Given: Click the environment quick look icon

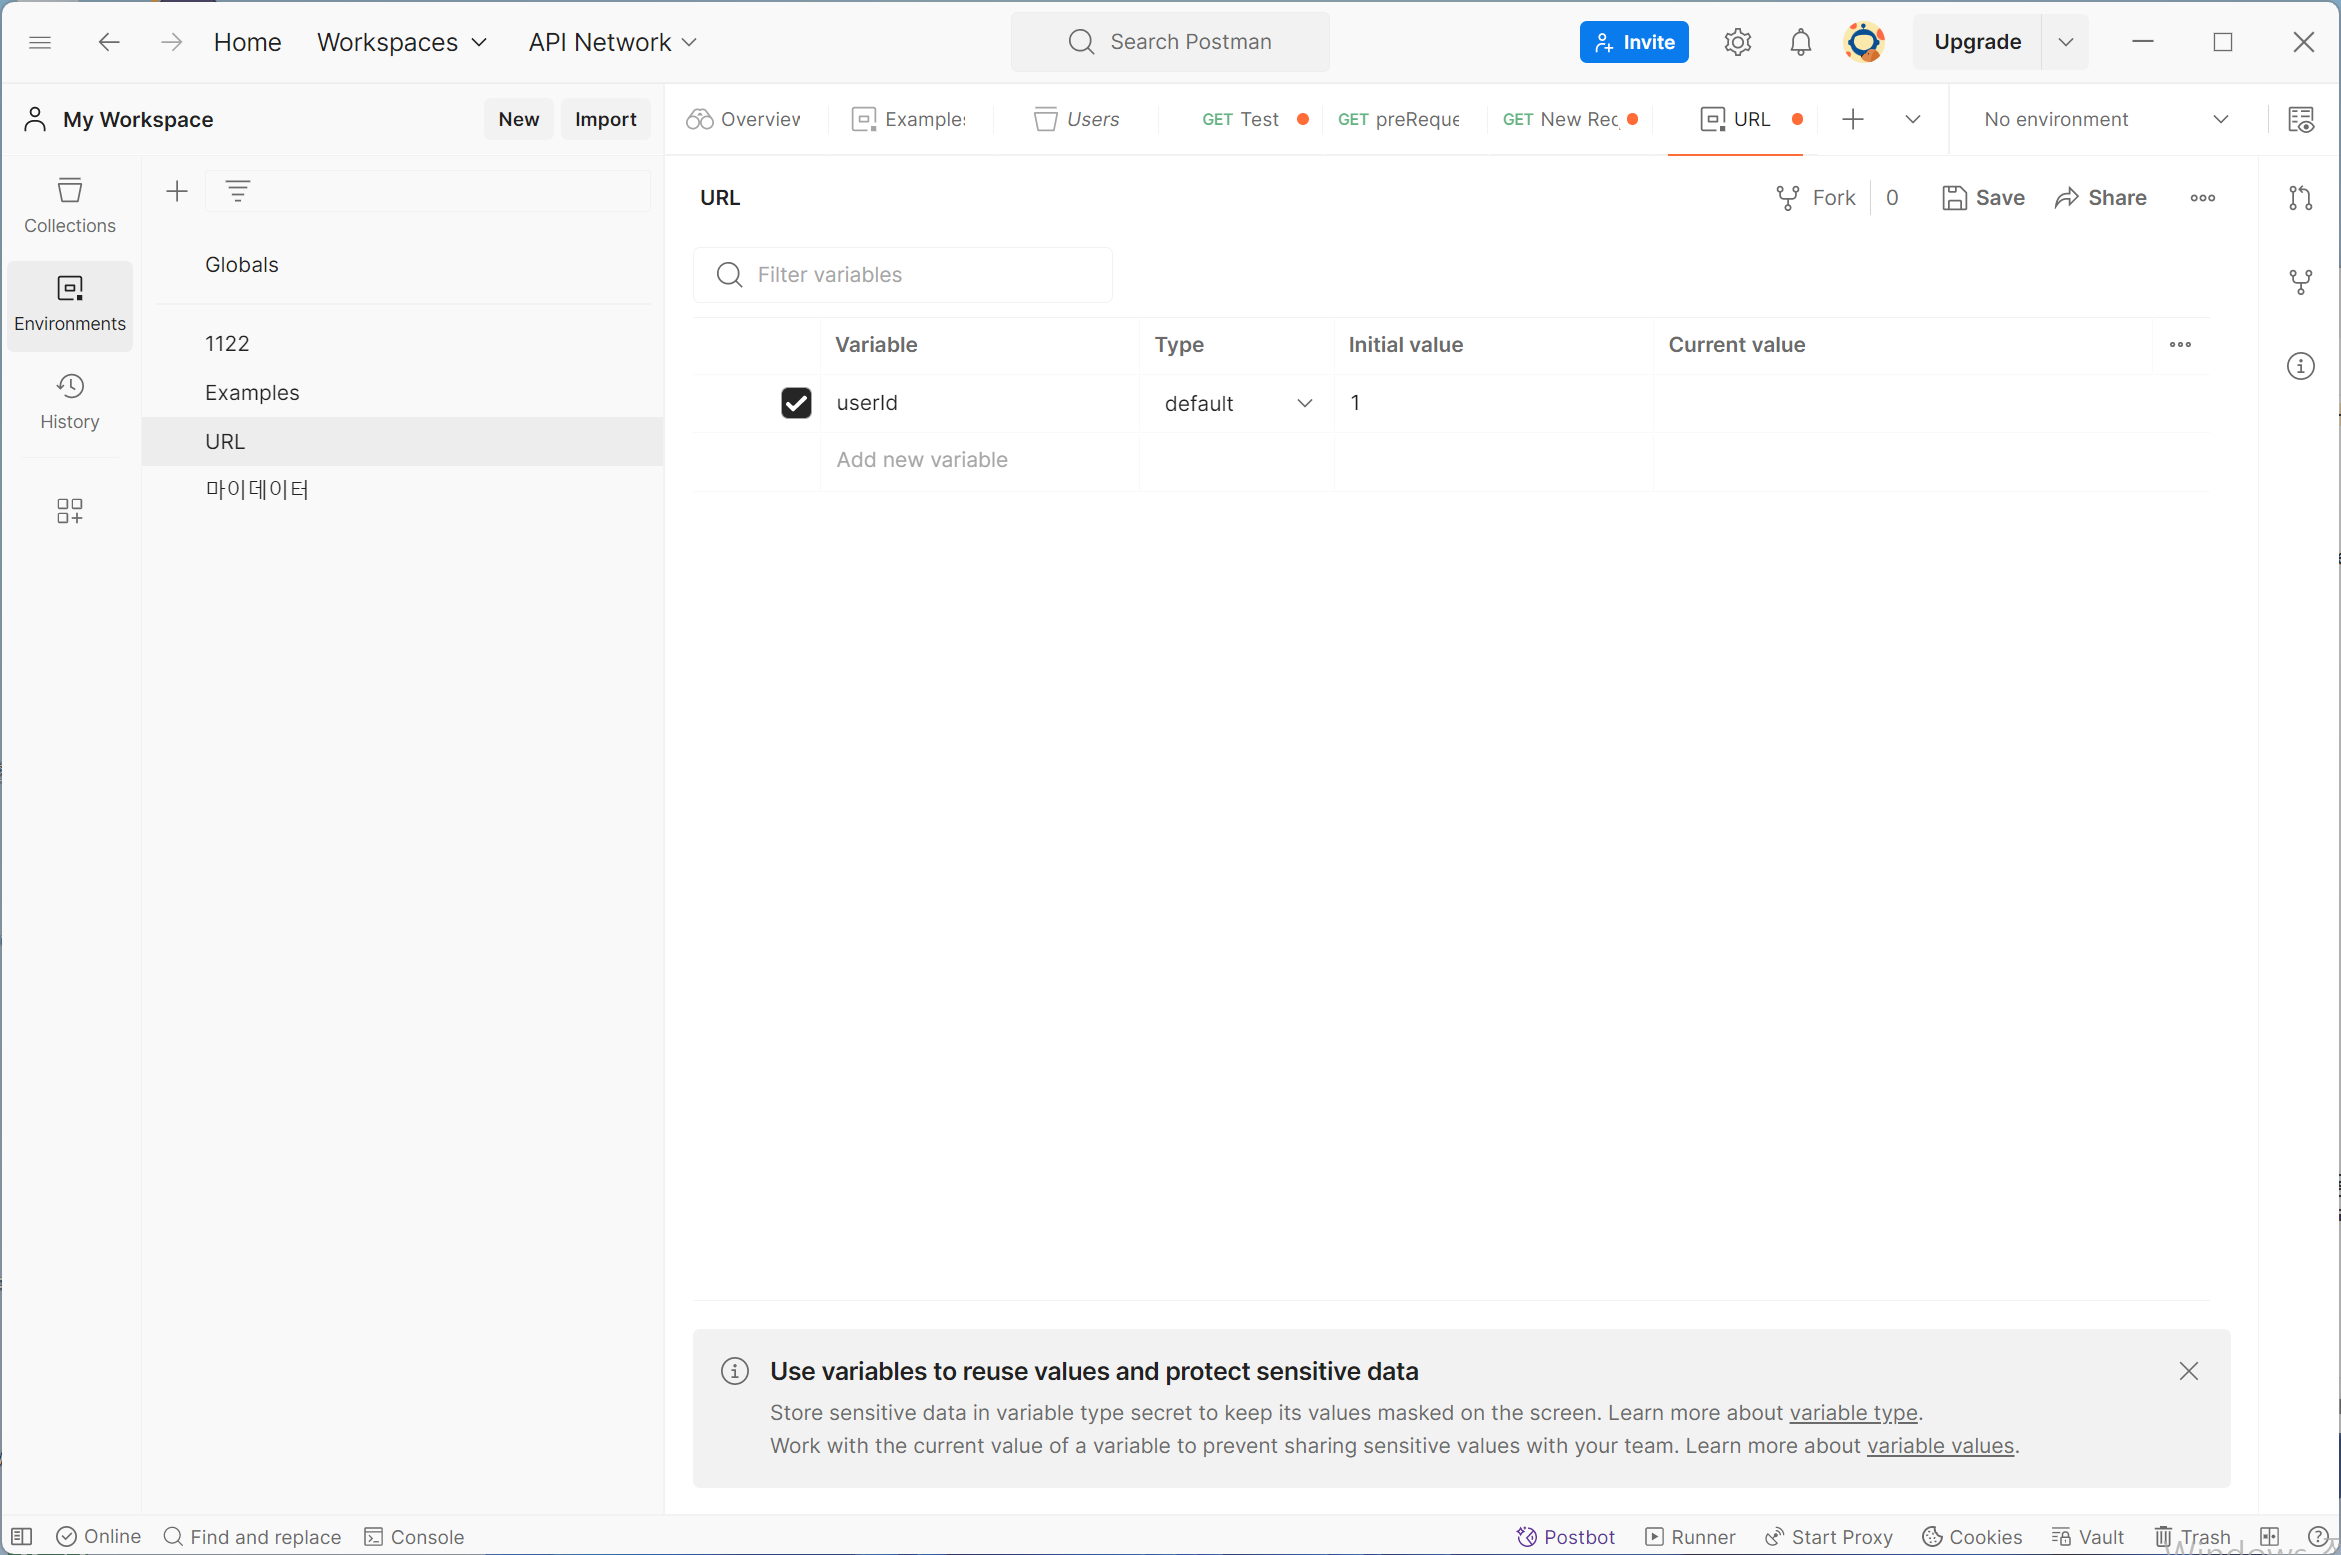Looking at the screenshot, I should pyautogui.click(x=2300, y=120).
